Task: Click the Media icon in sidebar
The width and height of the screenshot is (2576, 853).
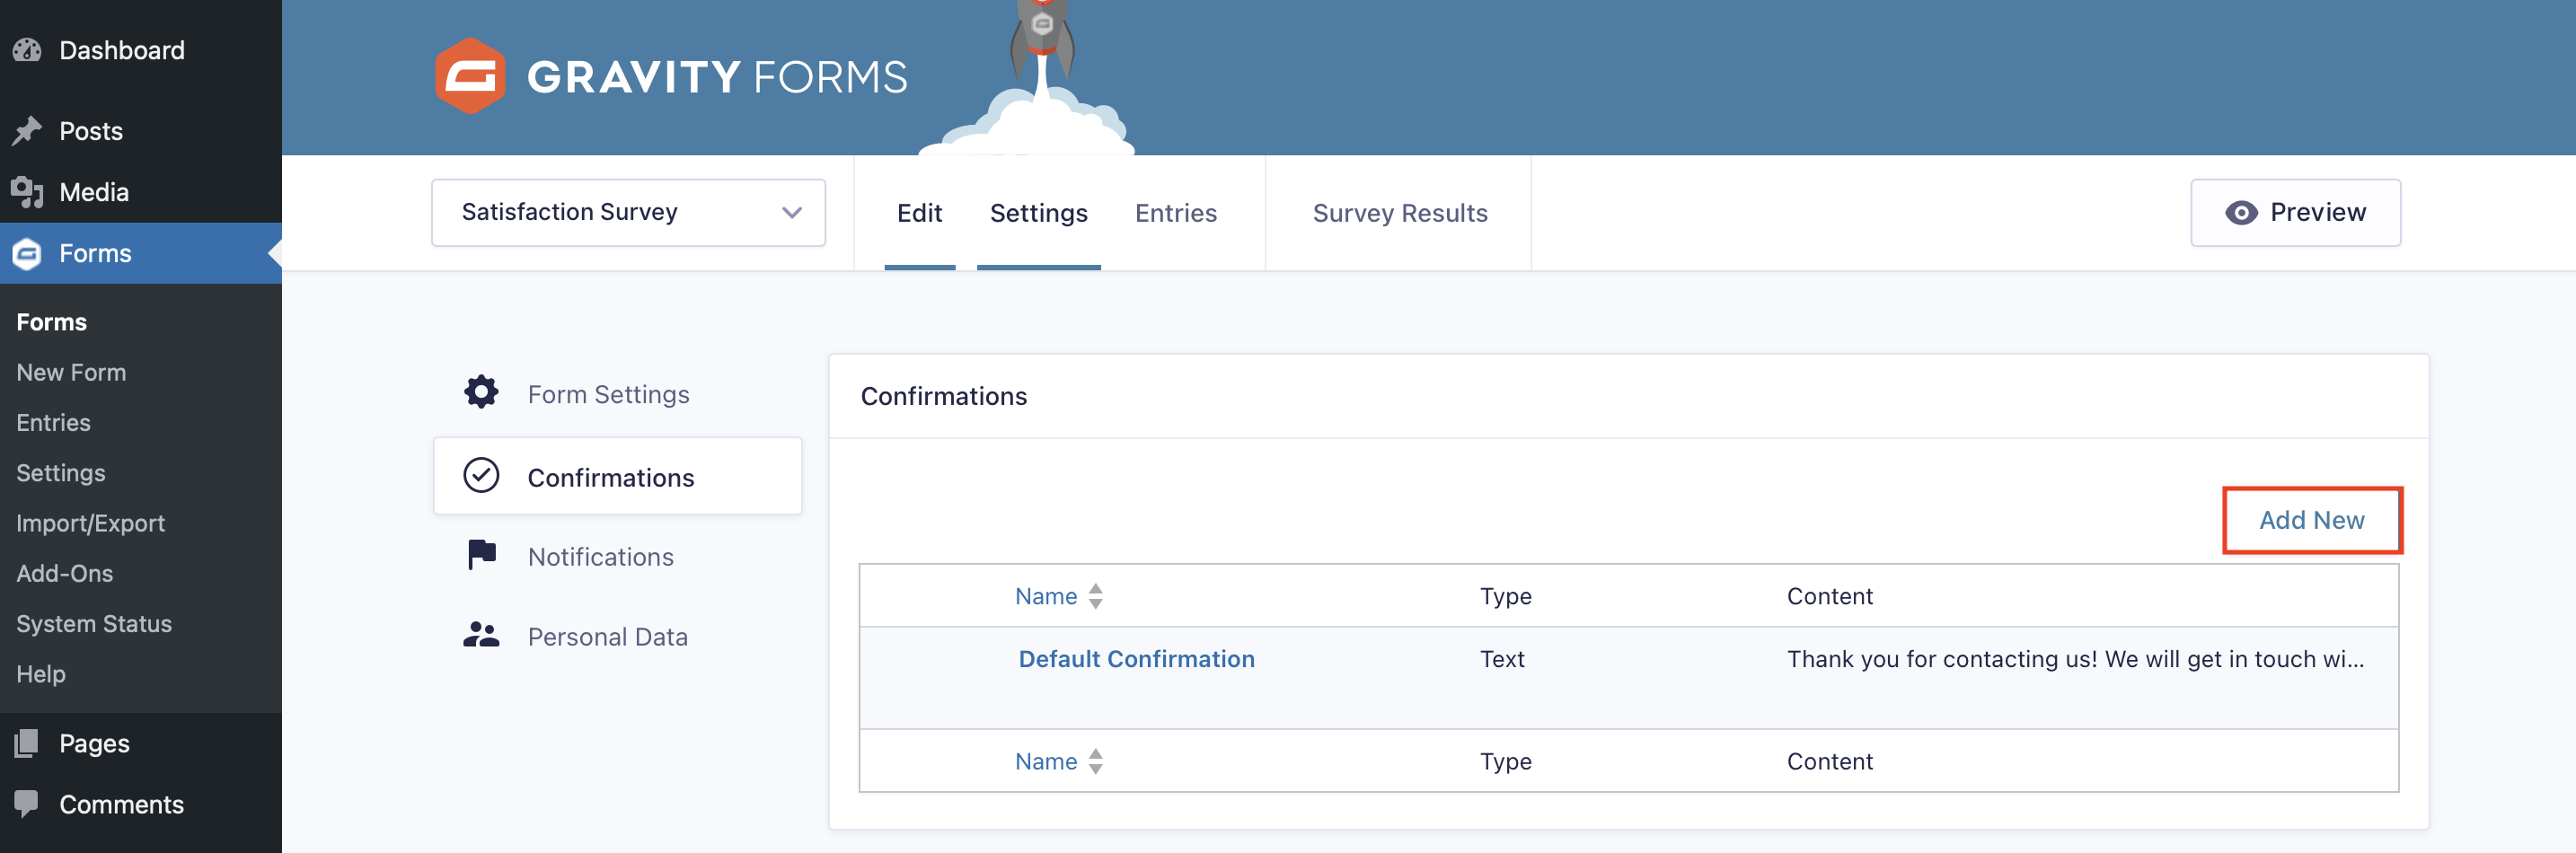Action: (x=27, y=192)
